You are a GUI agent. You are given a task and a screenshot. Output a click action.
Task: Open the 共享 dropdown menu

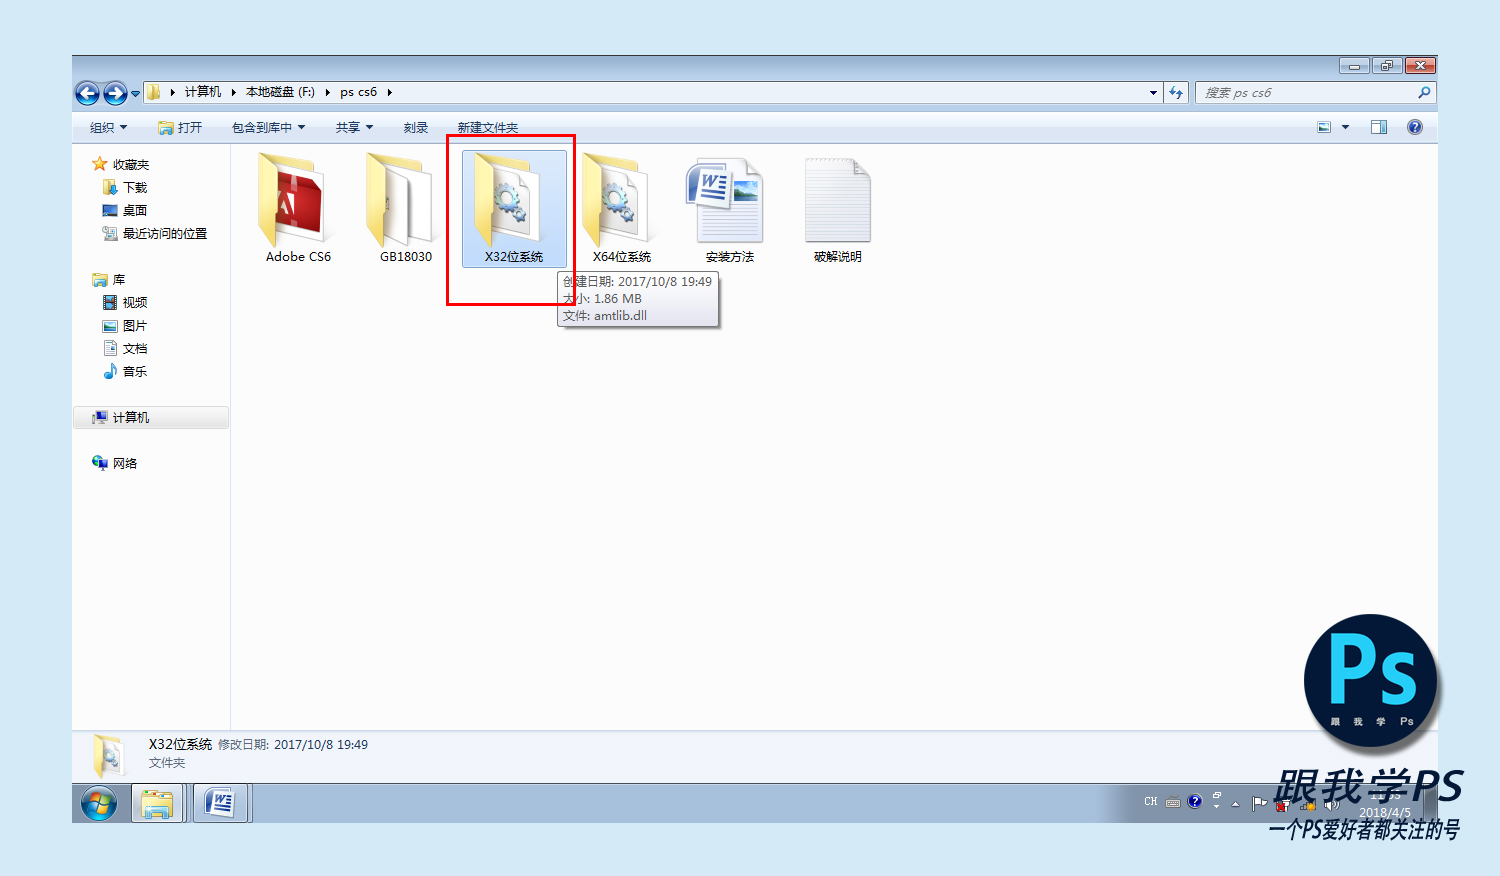[x=354, y=127]
